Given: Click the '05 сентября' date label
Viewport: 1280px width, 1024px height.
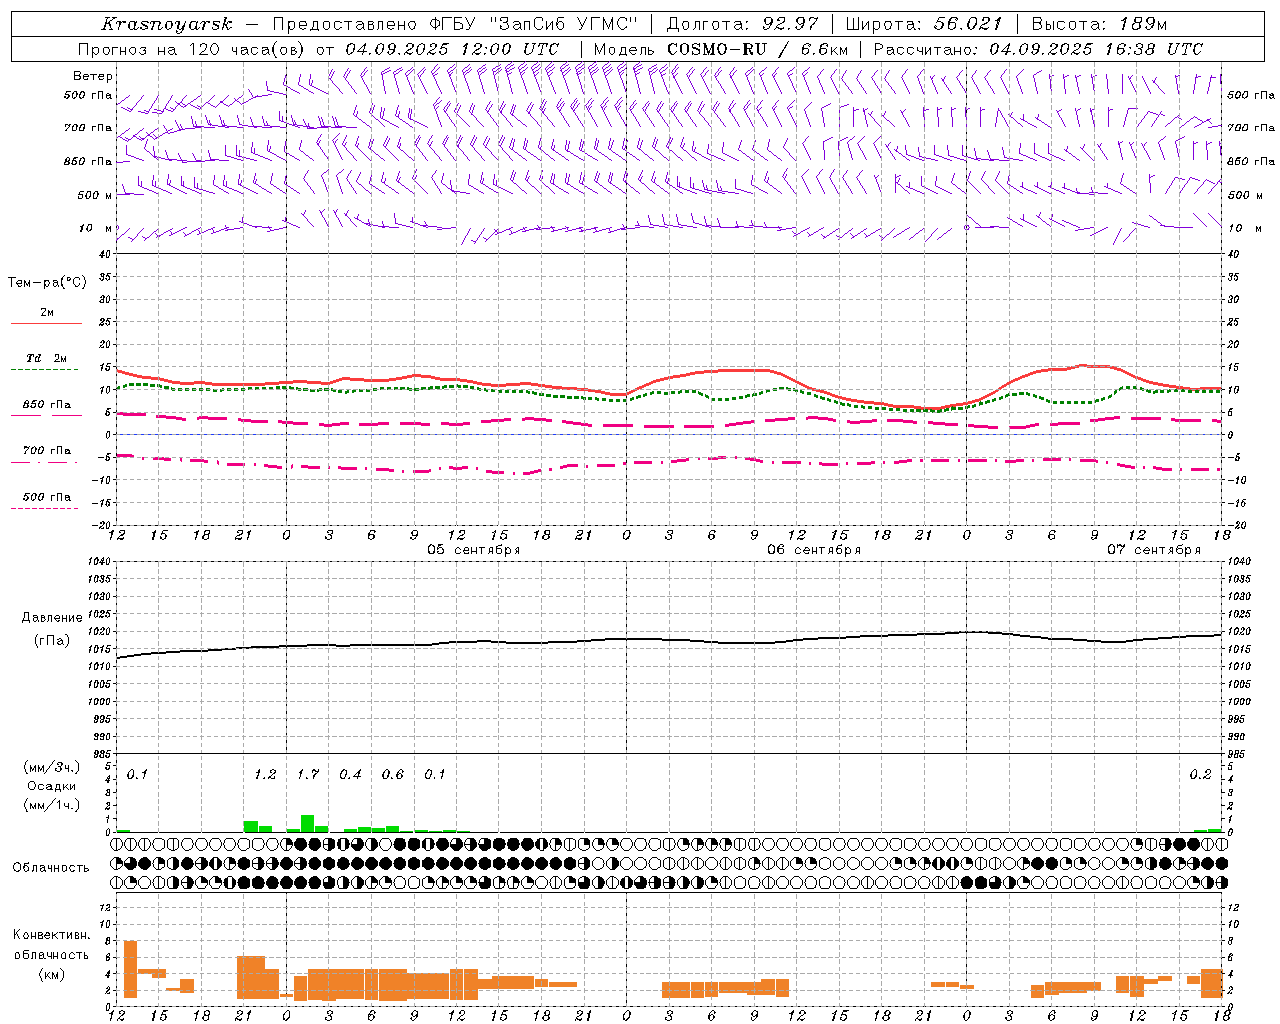Looking at the screenshot, I should coord(474,550).
